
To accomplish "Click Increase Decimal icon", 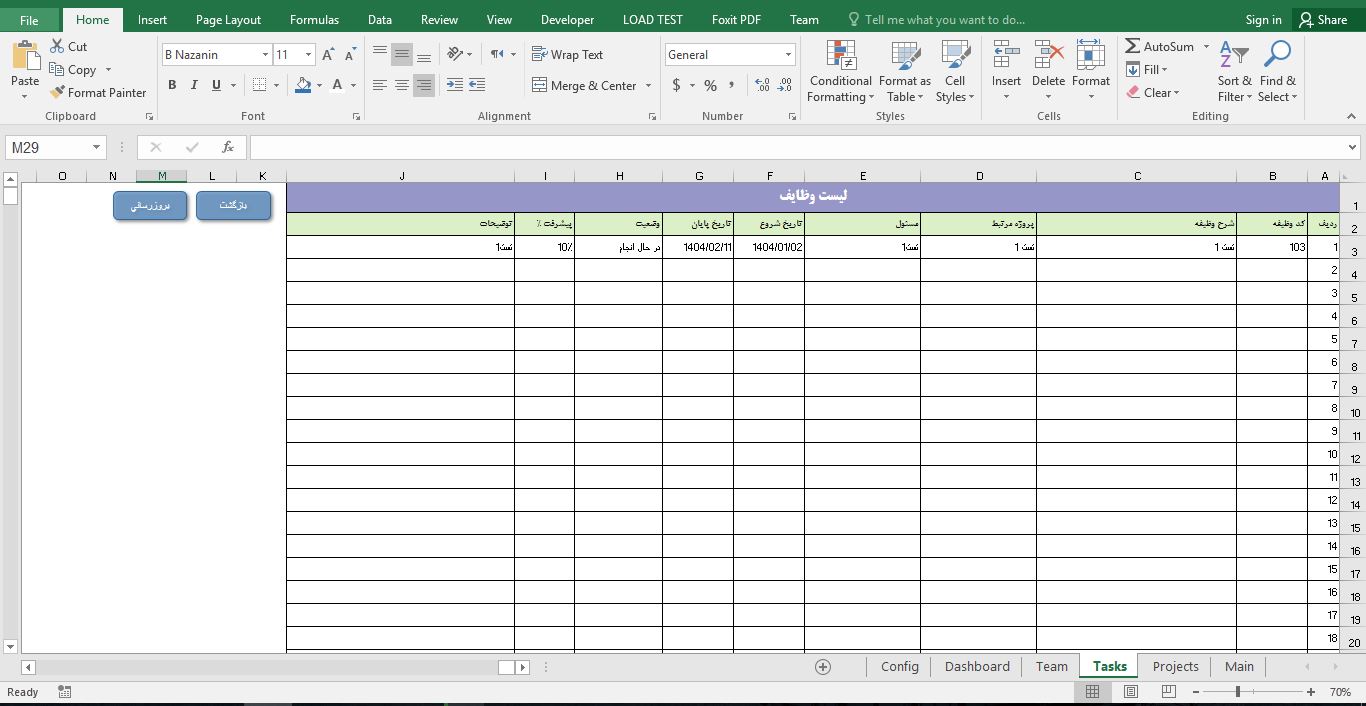I will pos(762,85).
